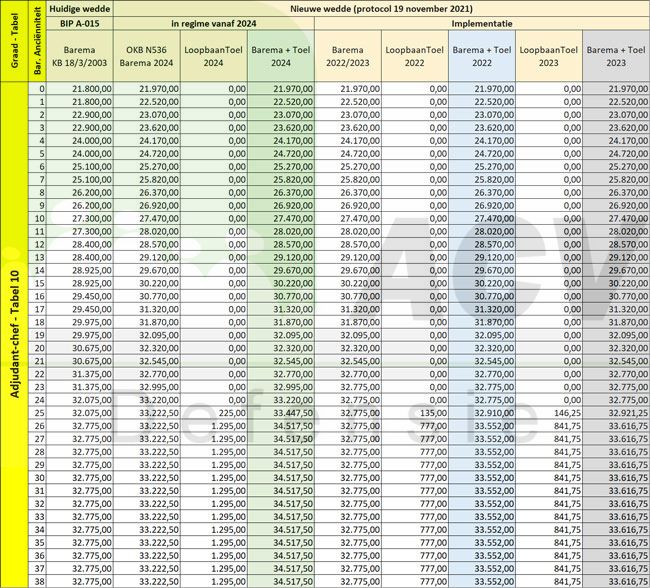Click the 'Bar. Anciënniteit' vertical header
Screen dimensions: 650x588
pyautogui.click(x=37, y=41)
